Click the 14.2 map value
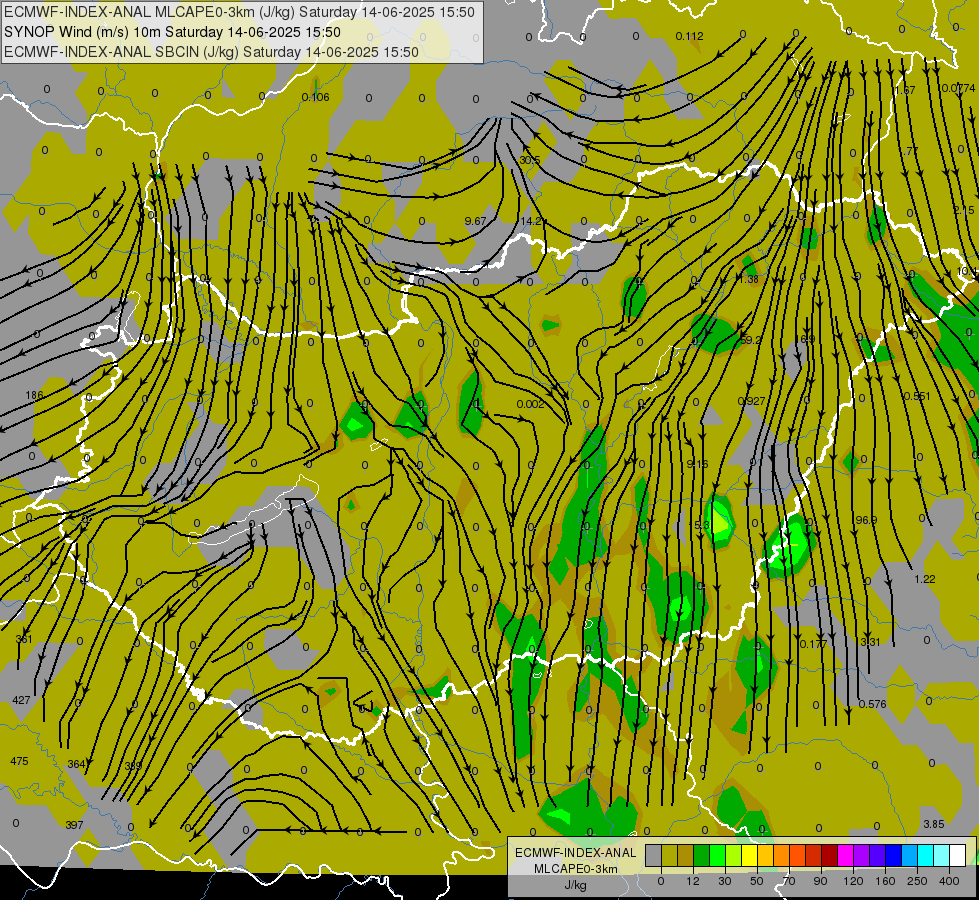This screenshot has height=900, width=979. pyautogui.click(x=531, y=221)
